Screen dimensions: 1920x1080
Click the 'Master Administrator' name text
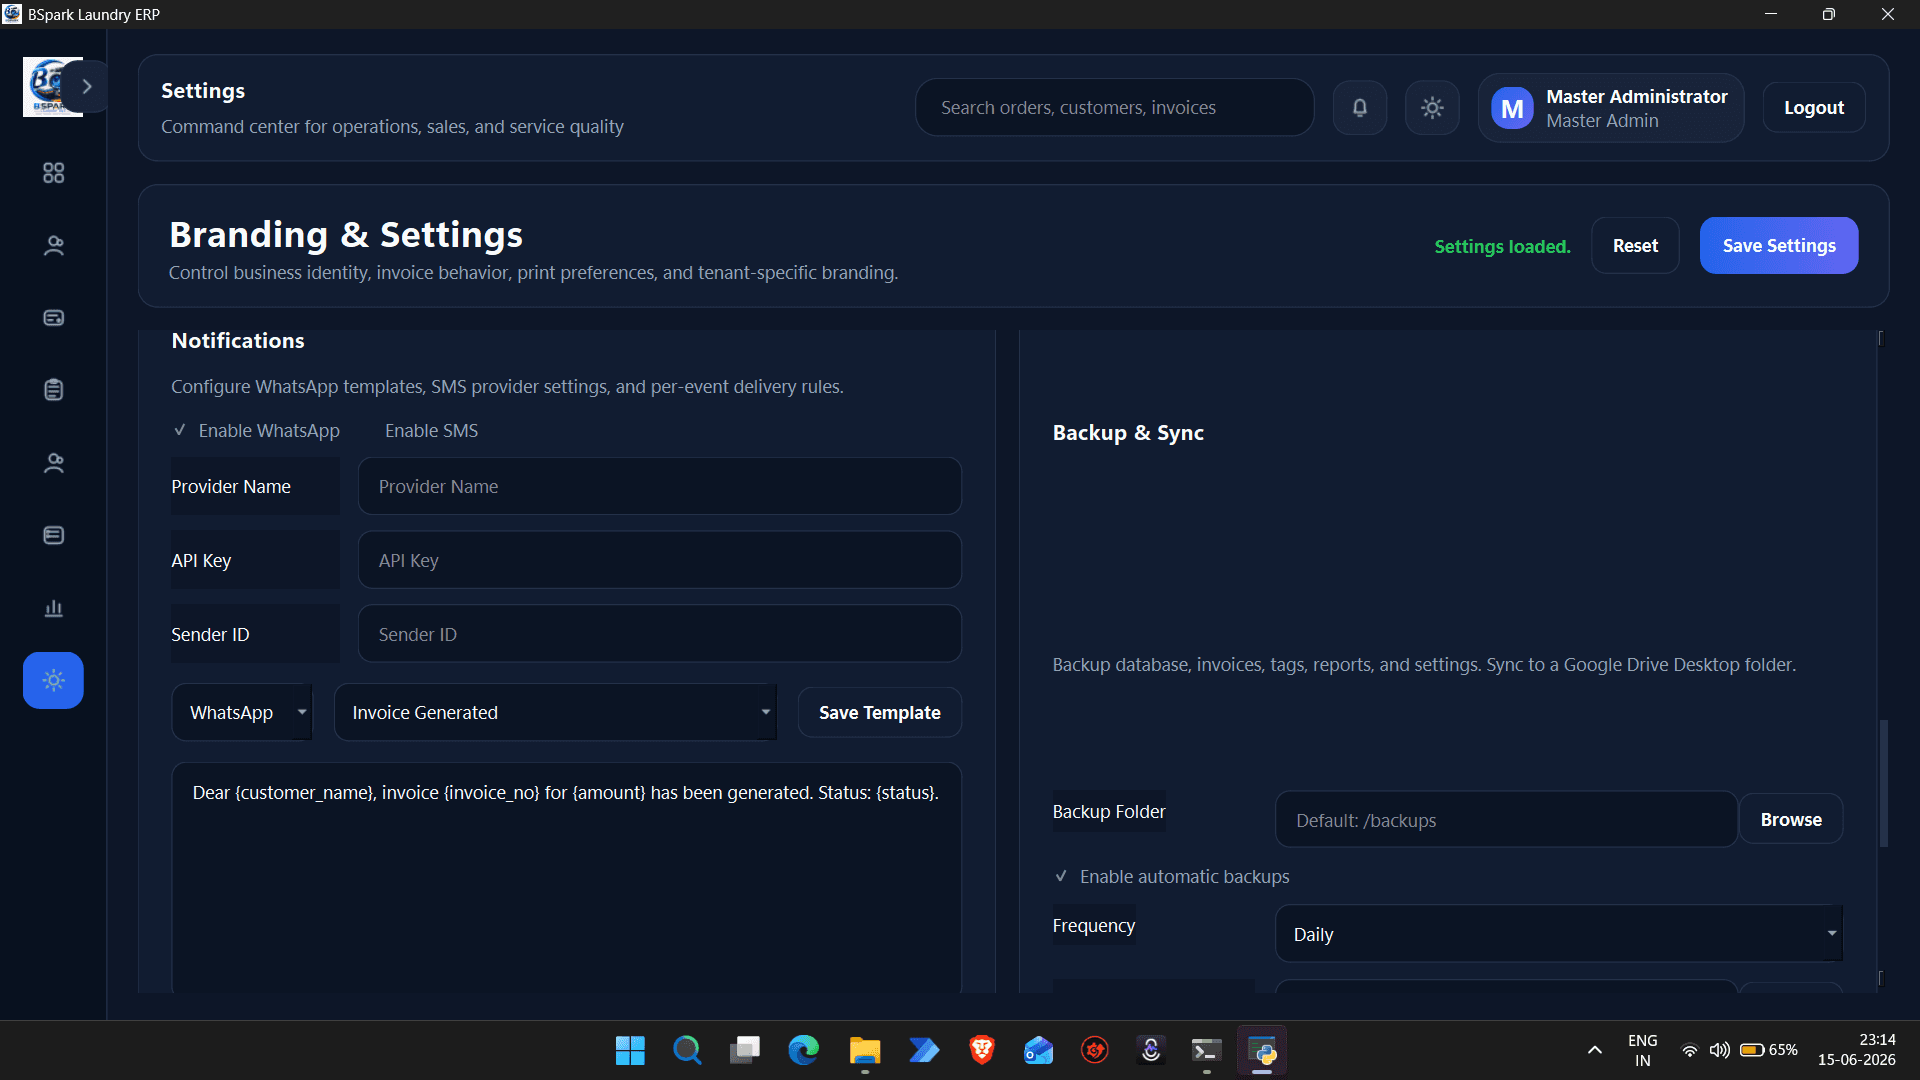pyautogui.click(x=1637, y=97)
